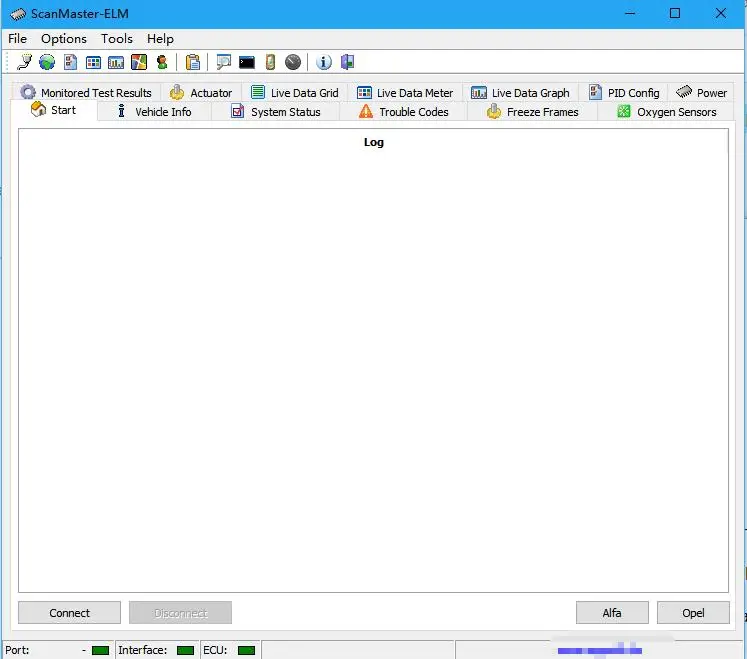Open the black terminal console icon

click(247, 62)
